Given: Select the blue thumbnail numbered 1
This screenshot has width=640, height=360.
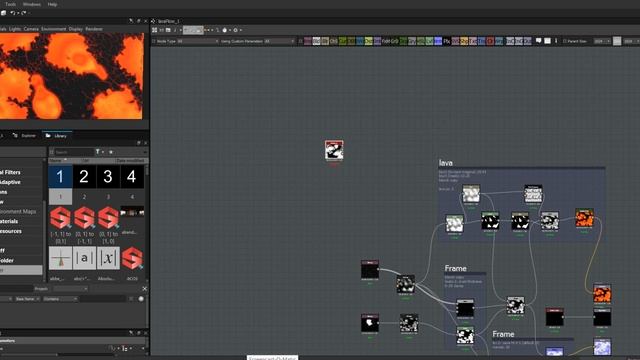Looking at the screenshot, I should coord(60,176).
